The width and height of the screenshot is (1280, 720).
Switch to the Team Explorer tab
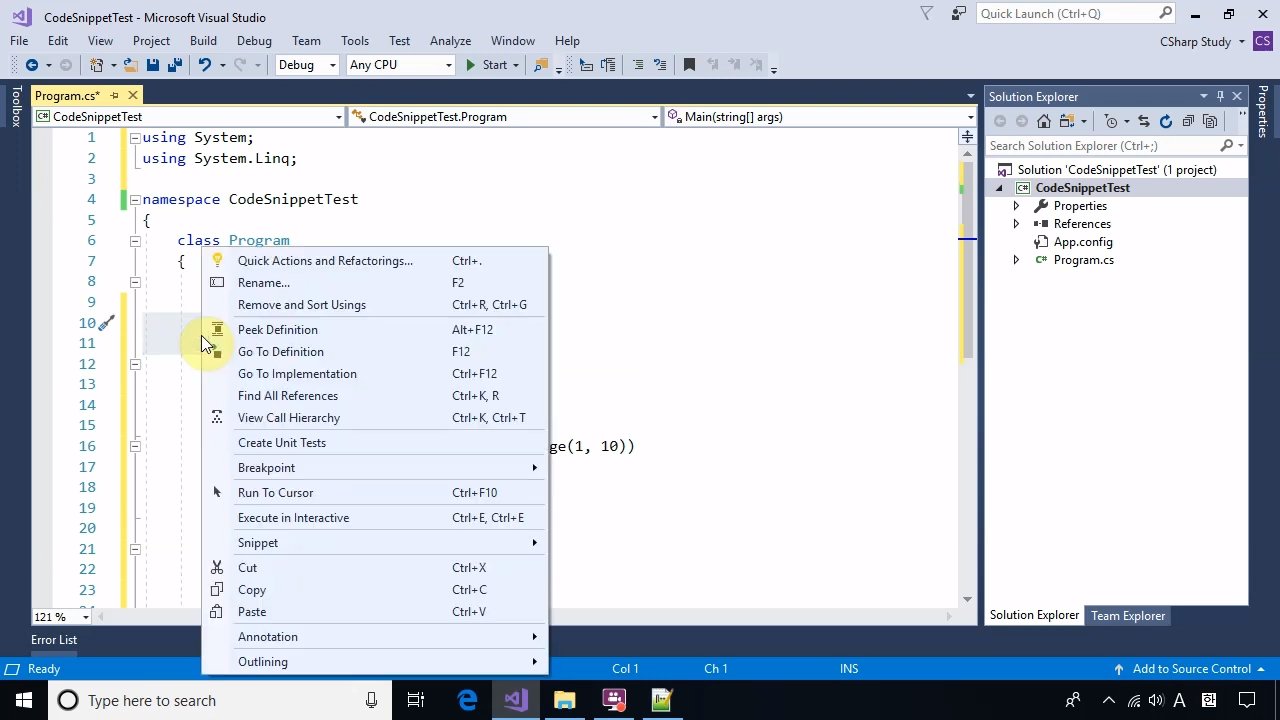point(1128,616)
